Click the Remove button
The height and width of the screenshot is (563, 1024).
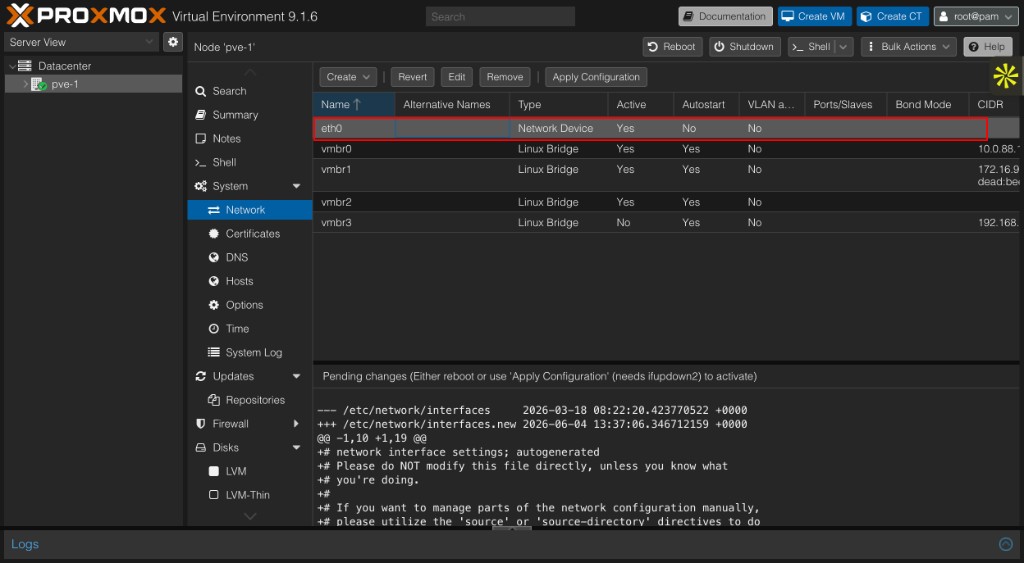505,77
